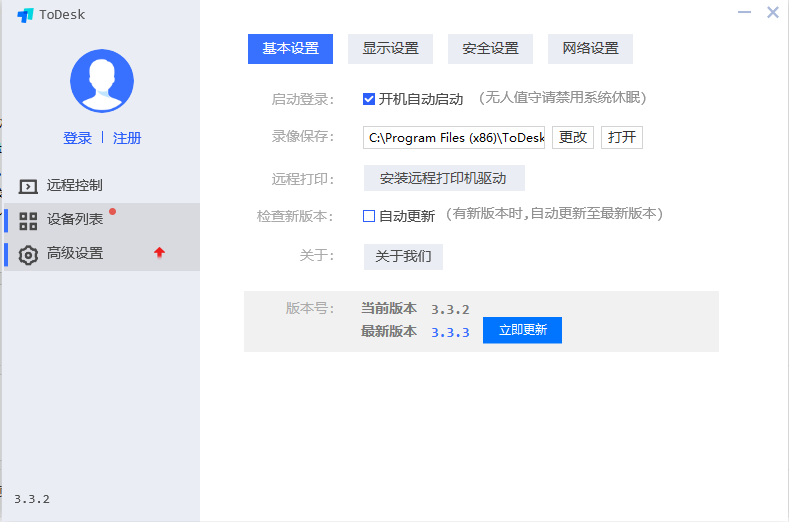
Task: Click the 登录 link
Action: pyautogui.click(x=77, y=138)
